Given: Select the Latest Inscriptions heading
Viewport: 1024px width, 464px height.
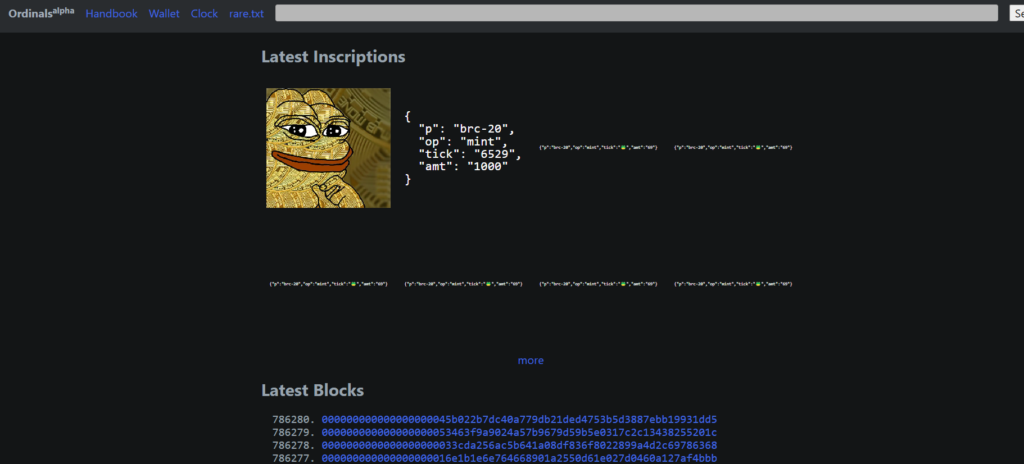Looking at the screenshot, I should (x=333, y=57).
